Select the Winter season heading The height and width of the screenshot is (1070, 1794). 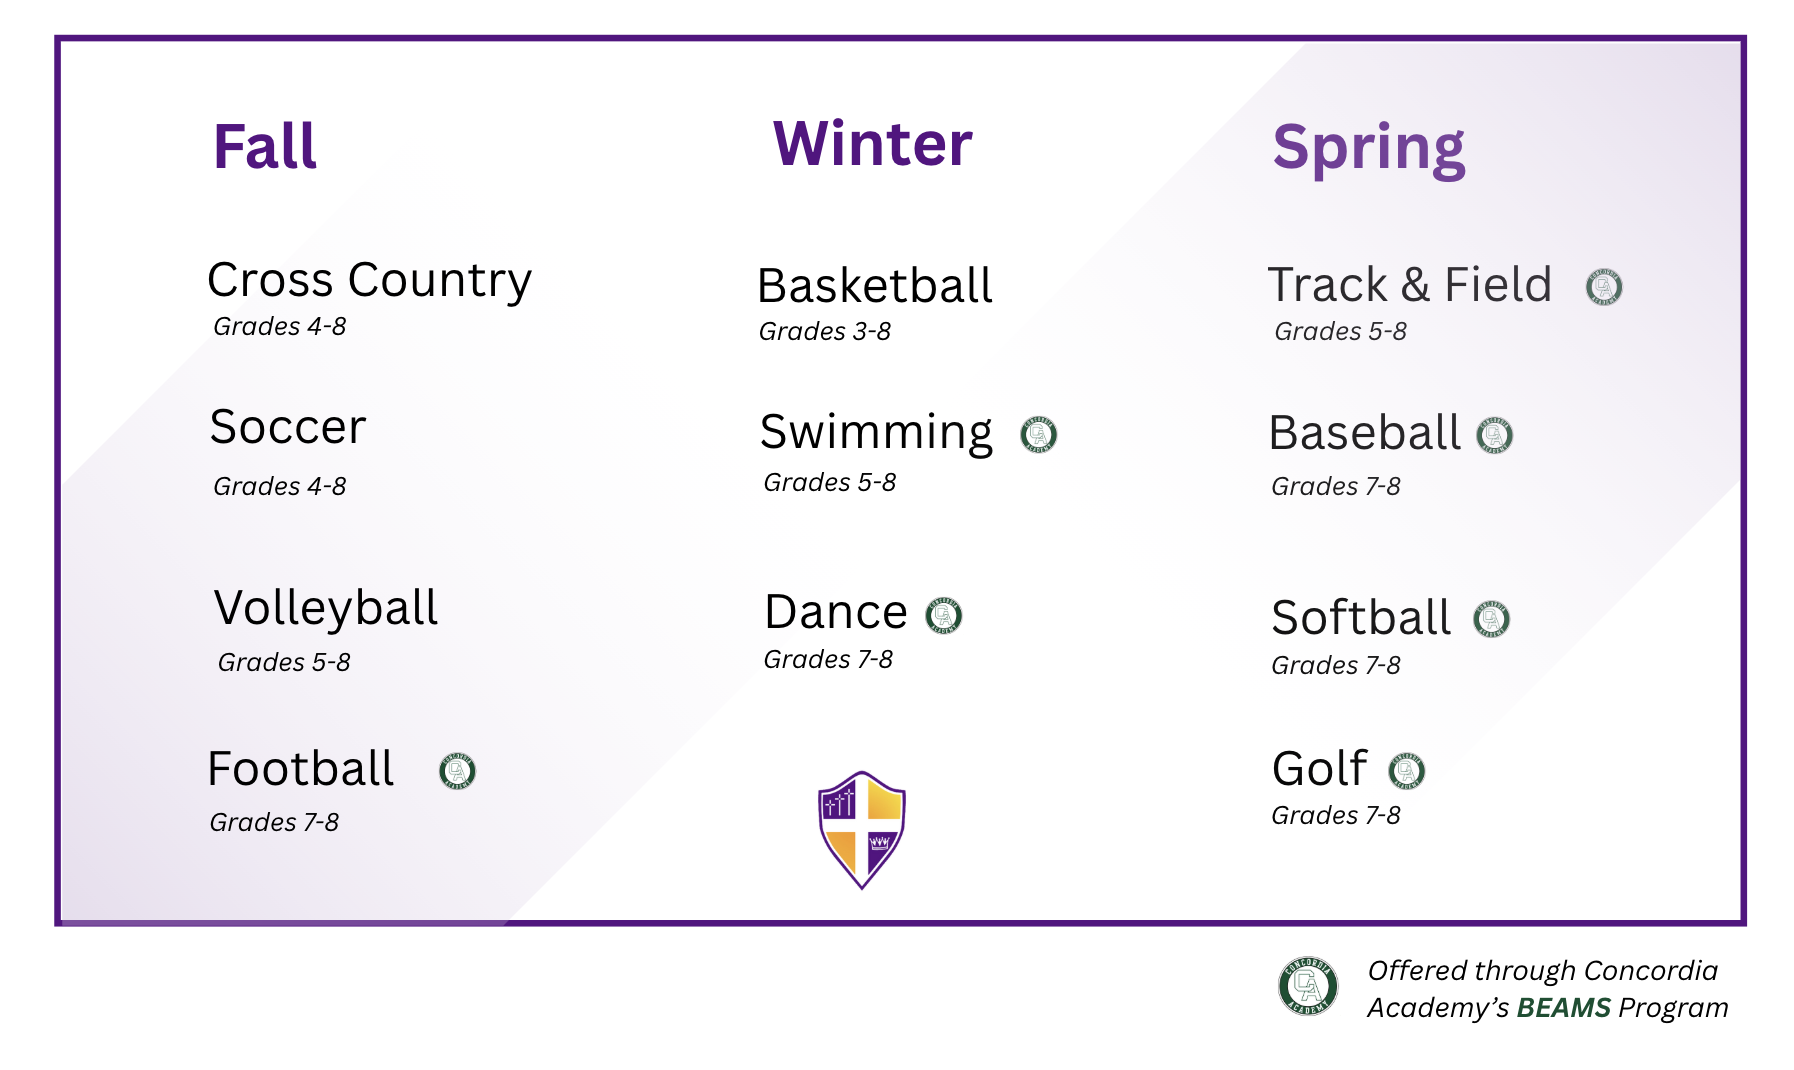[872, 144]
